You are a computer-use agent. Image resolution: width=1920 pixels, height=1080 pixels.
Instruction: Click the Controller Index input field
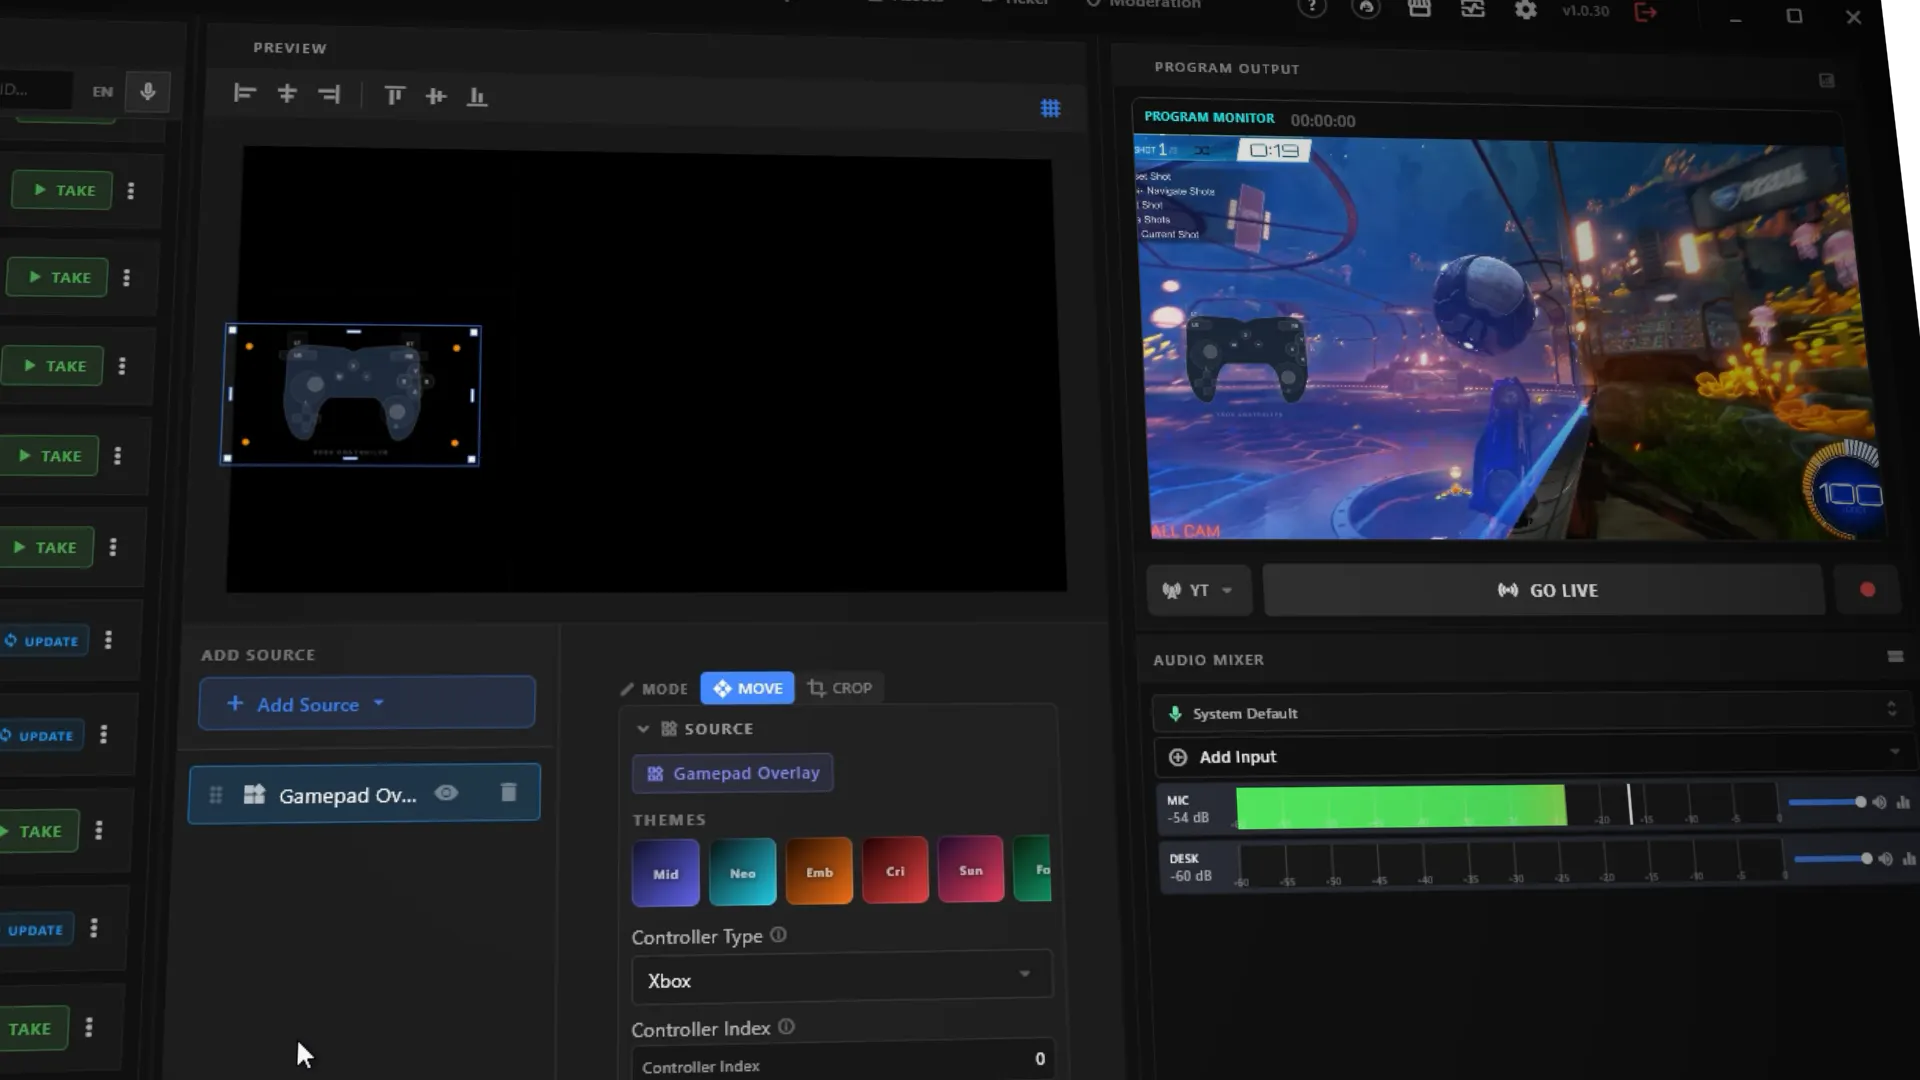[842, 1062]
